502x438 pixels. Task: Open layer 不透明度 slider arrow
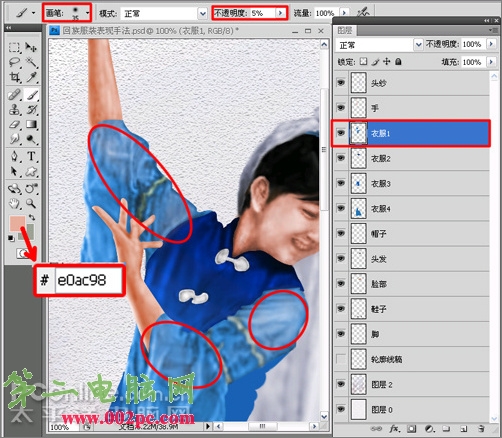click(491, 44)
